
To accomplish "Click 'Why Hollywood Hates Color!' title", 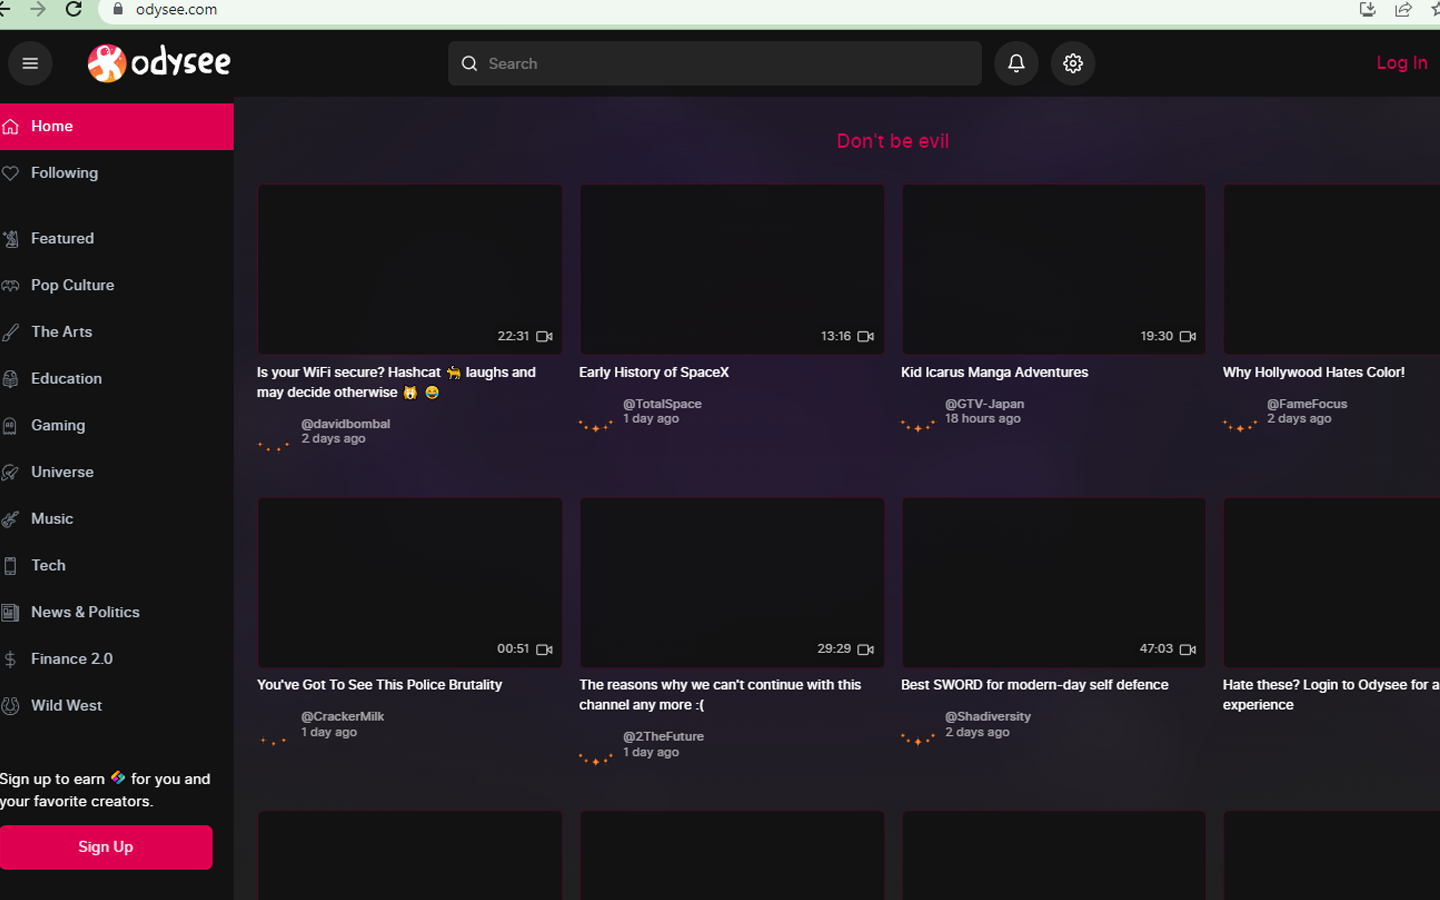I will 1313,372.
